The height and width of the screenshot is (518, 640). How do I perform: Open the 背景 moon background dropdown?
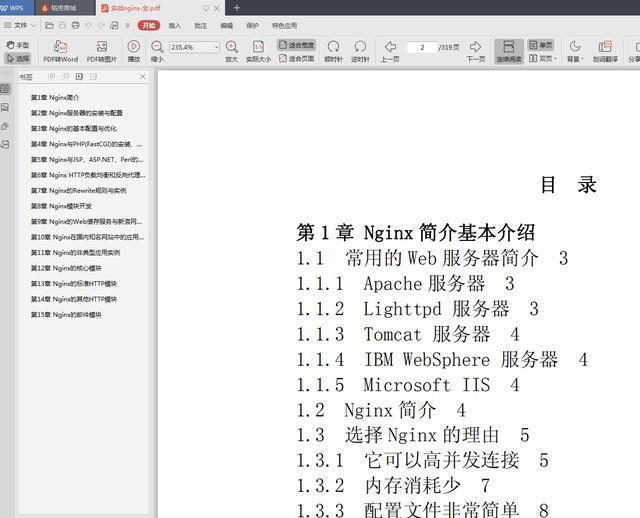click(x=575, y=51)
